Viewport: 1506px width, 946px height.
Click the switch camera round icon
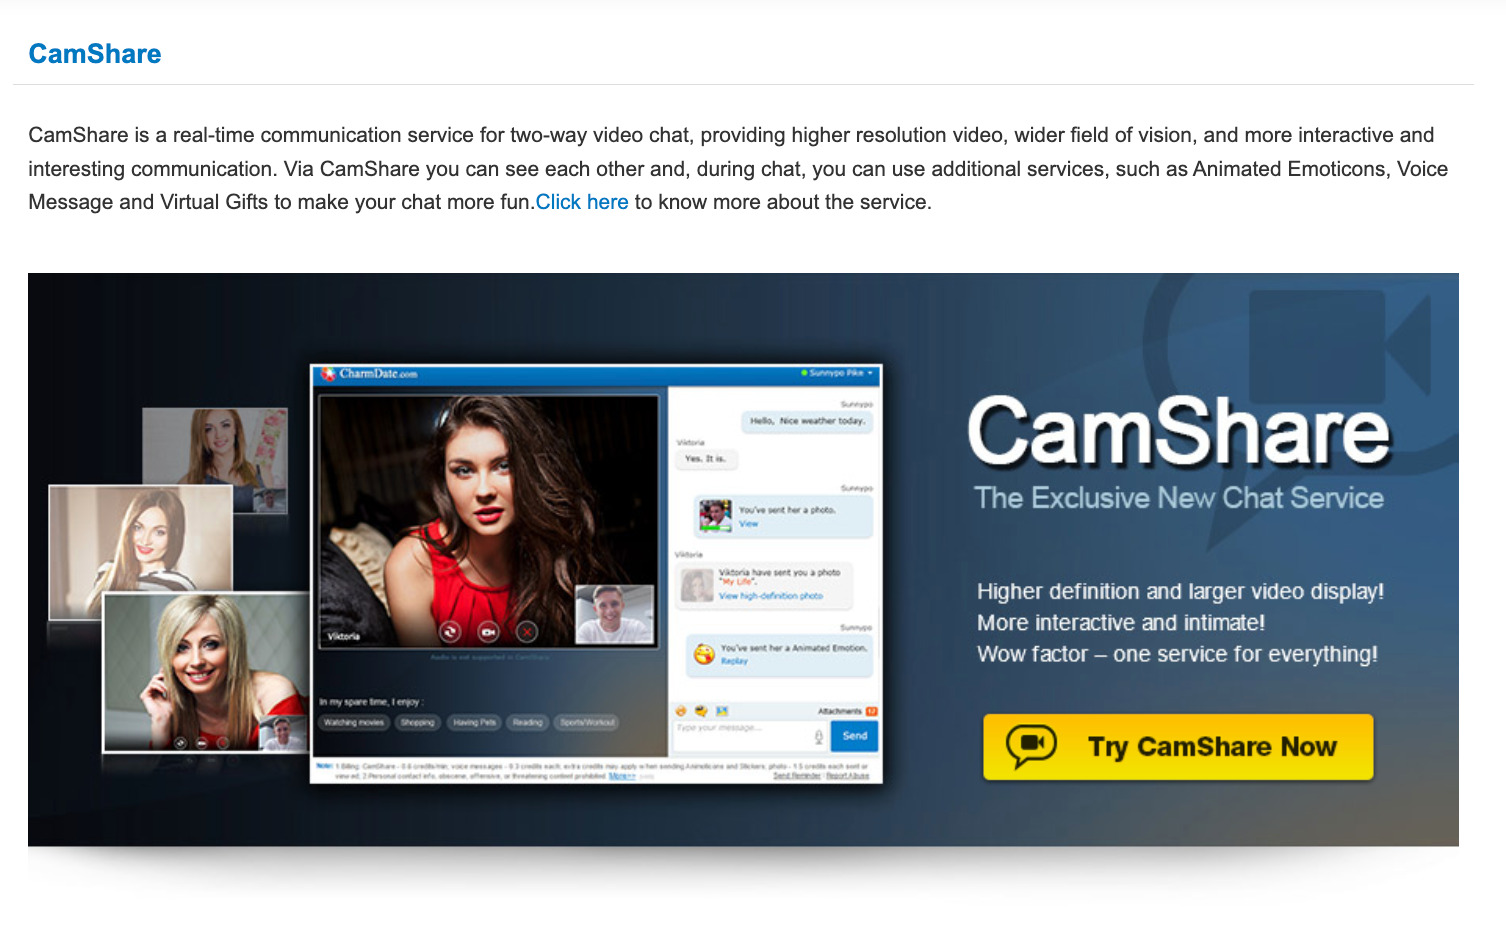pyautogui.click(x=450, y=632)
